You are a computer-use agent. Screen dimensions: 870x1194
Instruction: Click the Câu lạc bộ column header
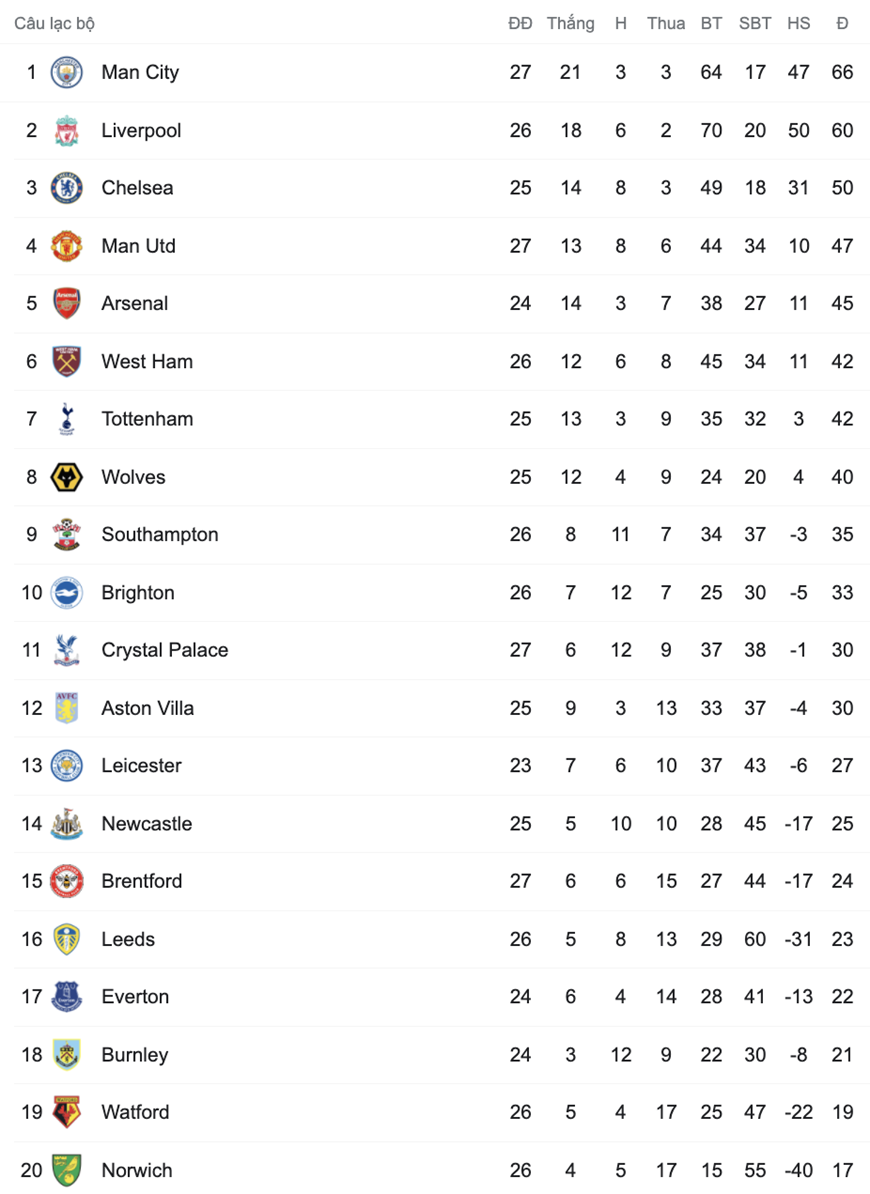tap(54, 24)
